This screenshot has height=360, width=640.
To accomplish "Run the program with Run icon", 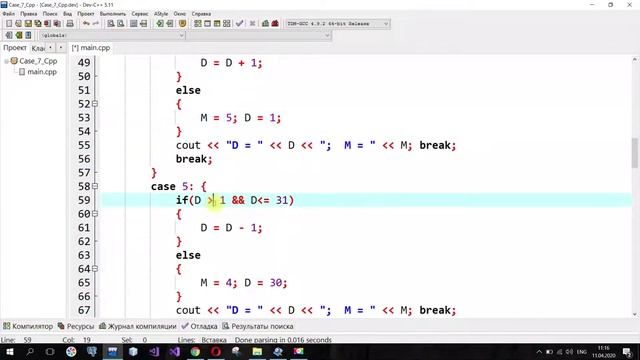I will point(207,24).
